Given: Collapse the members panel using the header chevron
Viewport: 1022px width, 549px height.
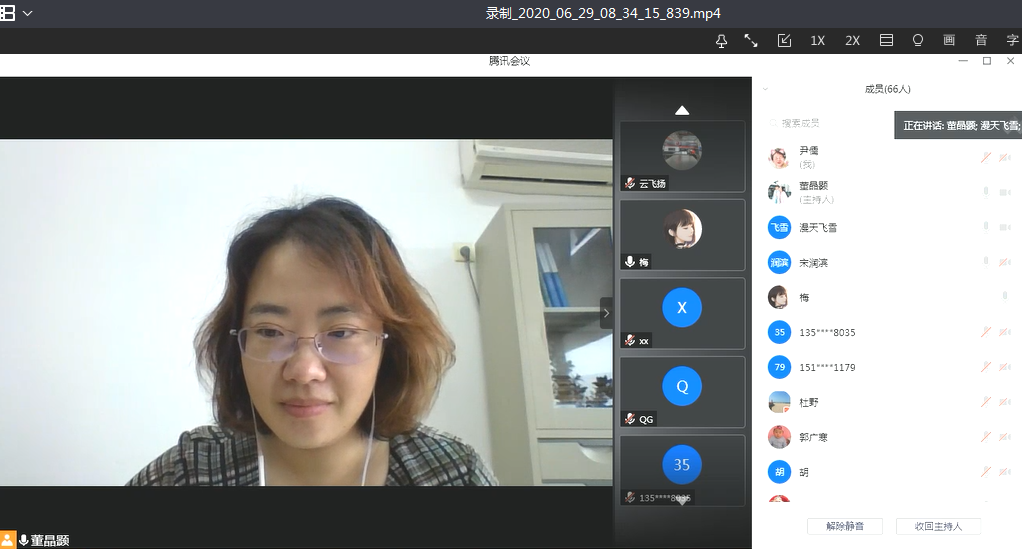Looking at the screenshot, I should 765,89.
